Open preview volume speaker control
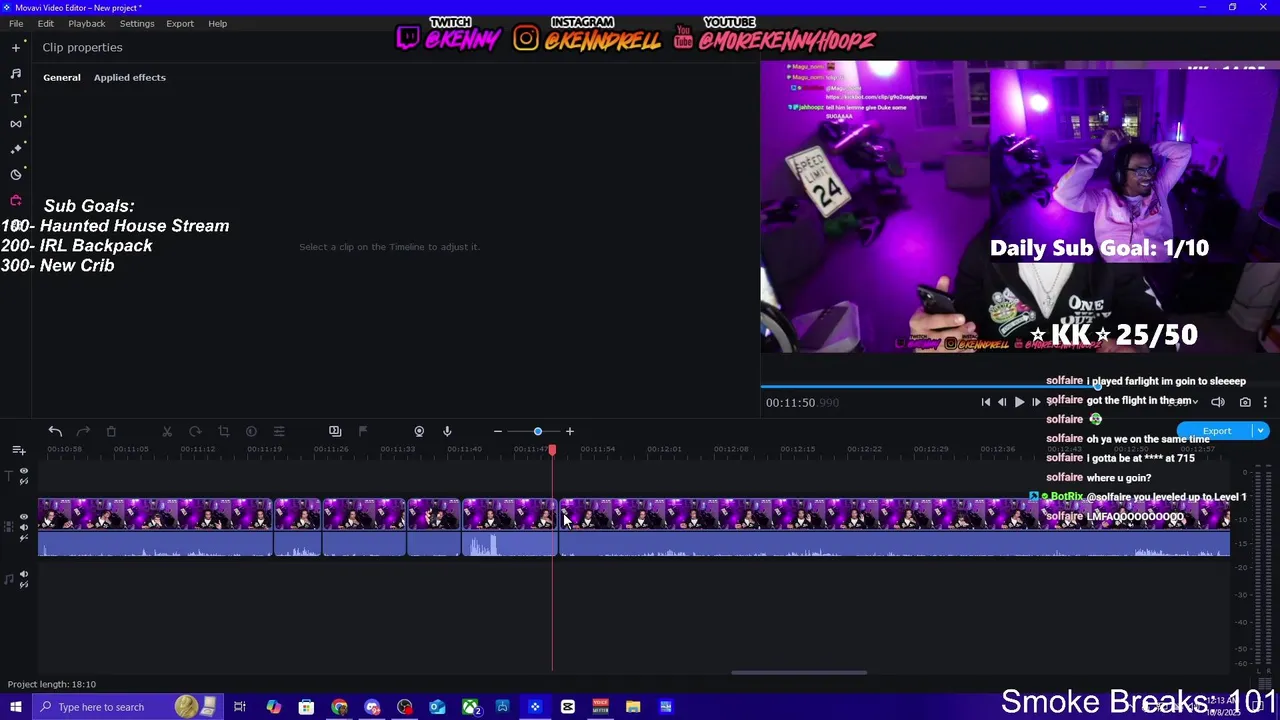Viewport: 1280px width, 720px height. [1218, 402]
